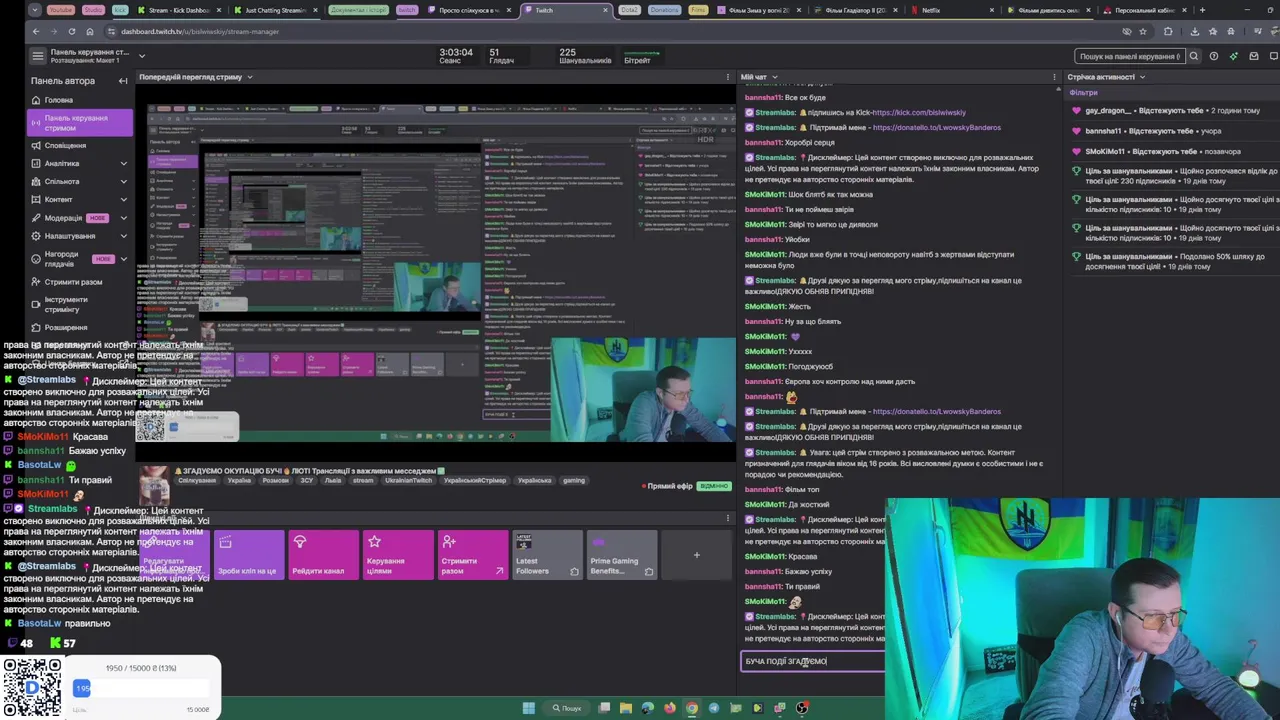Click the Сеанс 3:03:04 session timer
The image size is (1280, 720).
click(x=455, y=56)
